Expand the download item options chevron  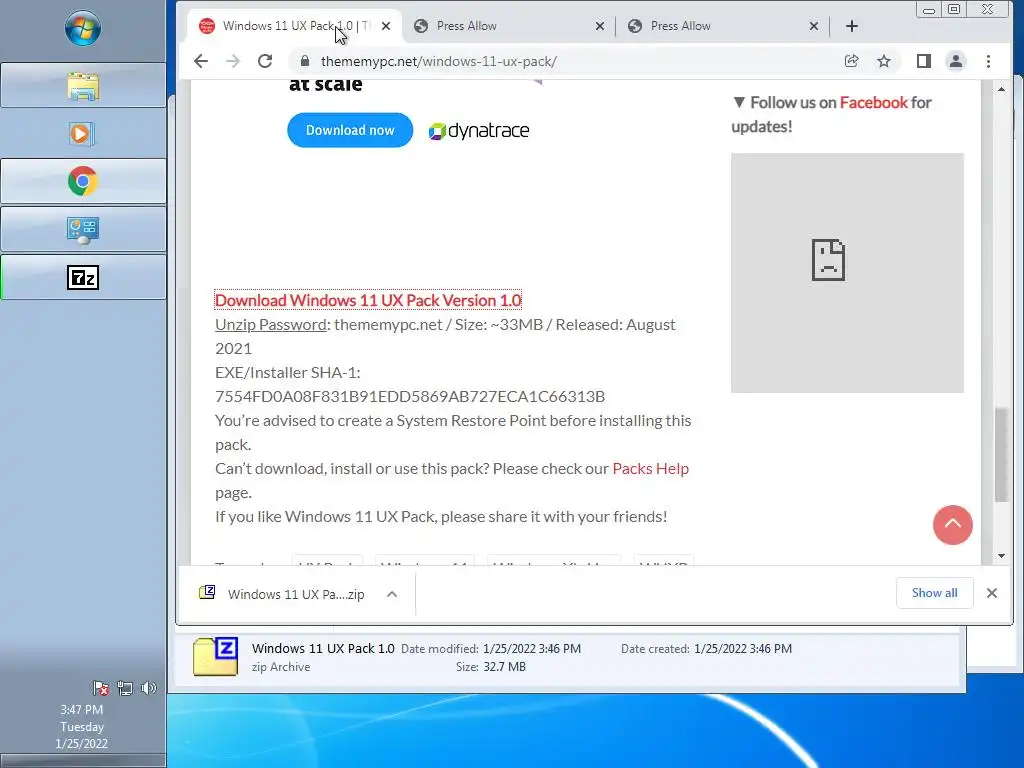[x=392, y=594]
